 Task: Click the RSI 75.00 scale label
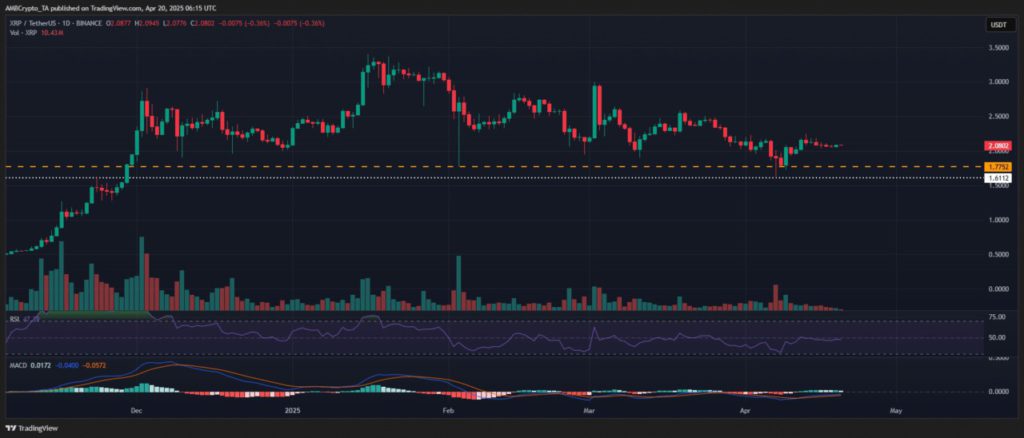click(999, 317)
